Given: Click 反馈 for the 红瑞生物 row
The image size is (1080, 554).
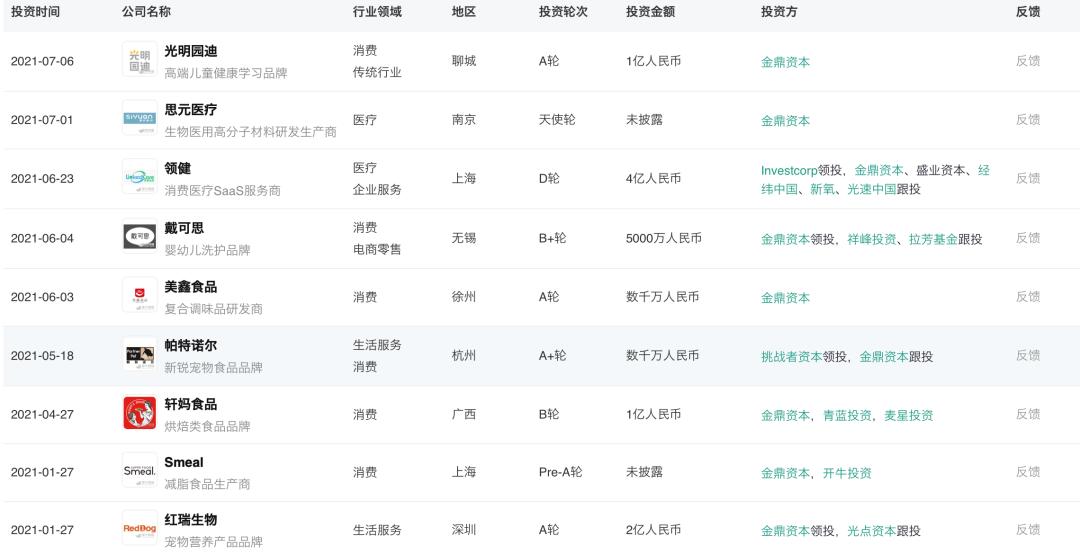Looking at the screenshot, I should tap(1028, 530).
